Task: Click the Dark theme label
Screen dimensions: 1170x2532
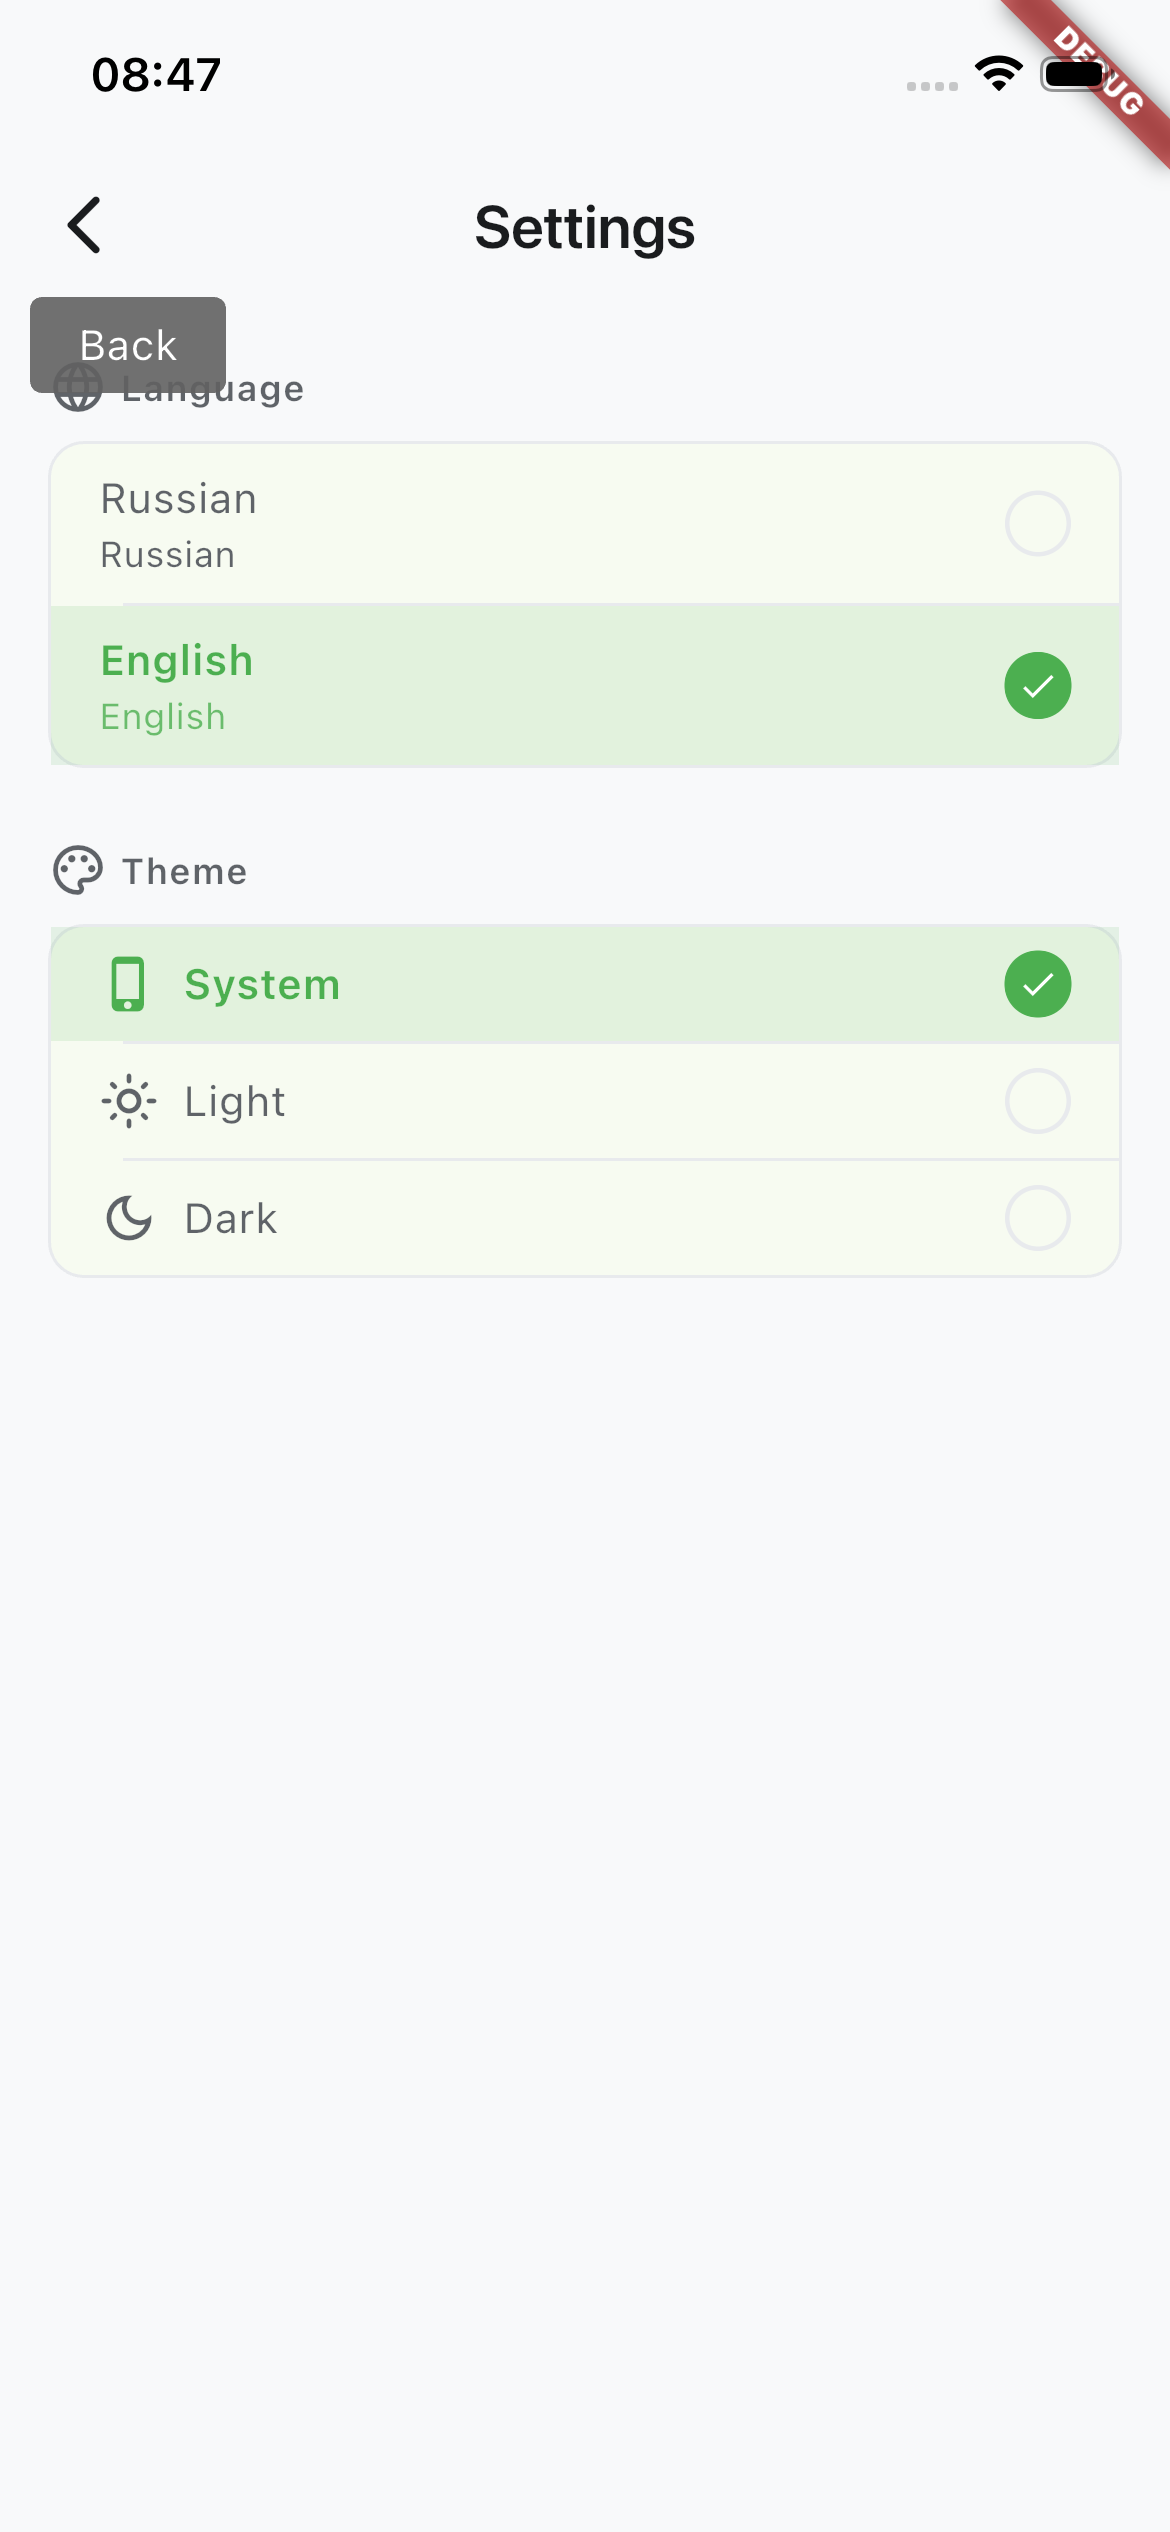Action: tap(231, 1219)
